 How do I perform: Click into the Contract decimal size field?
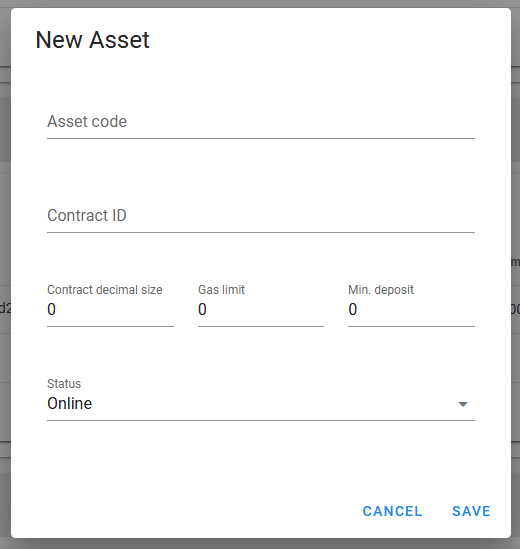pyautogui.click(x=110, y=310)
